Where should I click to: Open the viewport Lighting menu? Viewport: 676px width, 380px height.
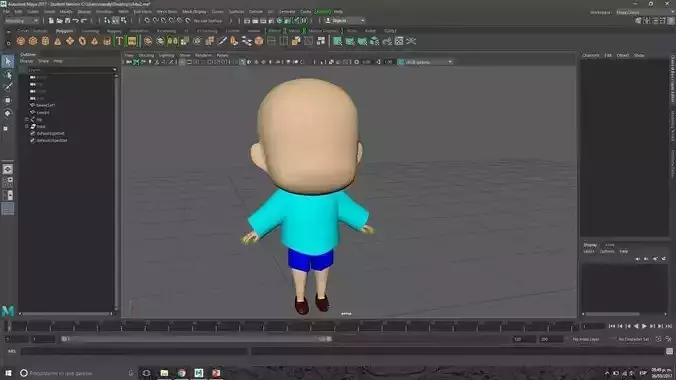pos(166,55)
